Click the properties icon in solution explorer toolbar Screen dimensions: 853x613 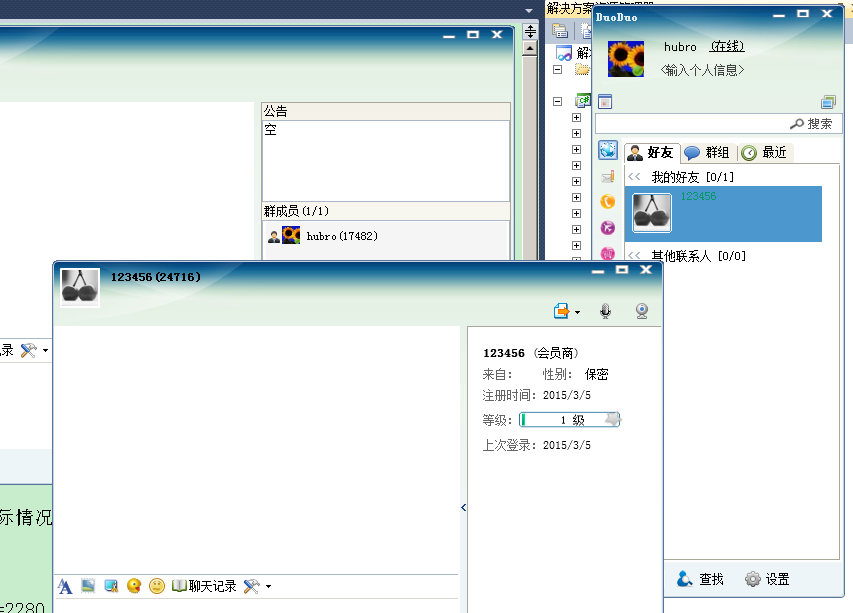point(560,31)
